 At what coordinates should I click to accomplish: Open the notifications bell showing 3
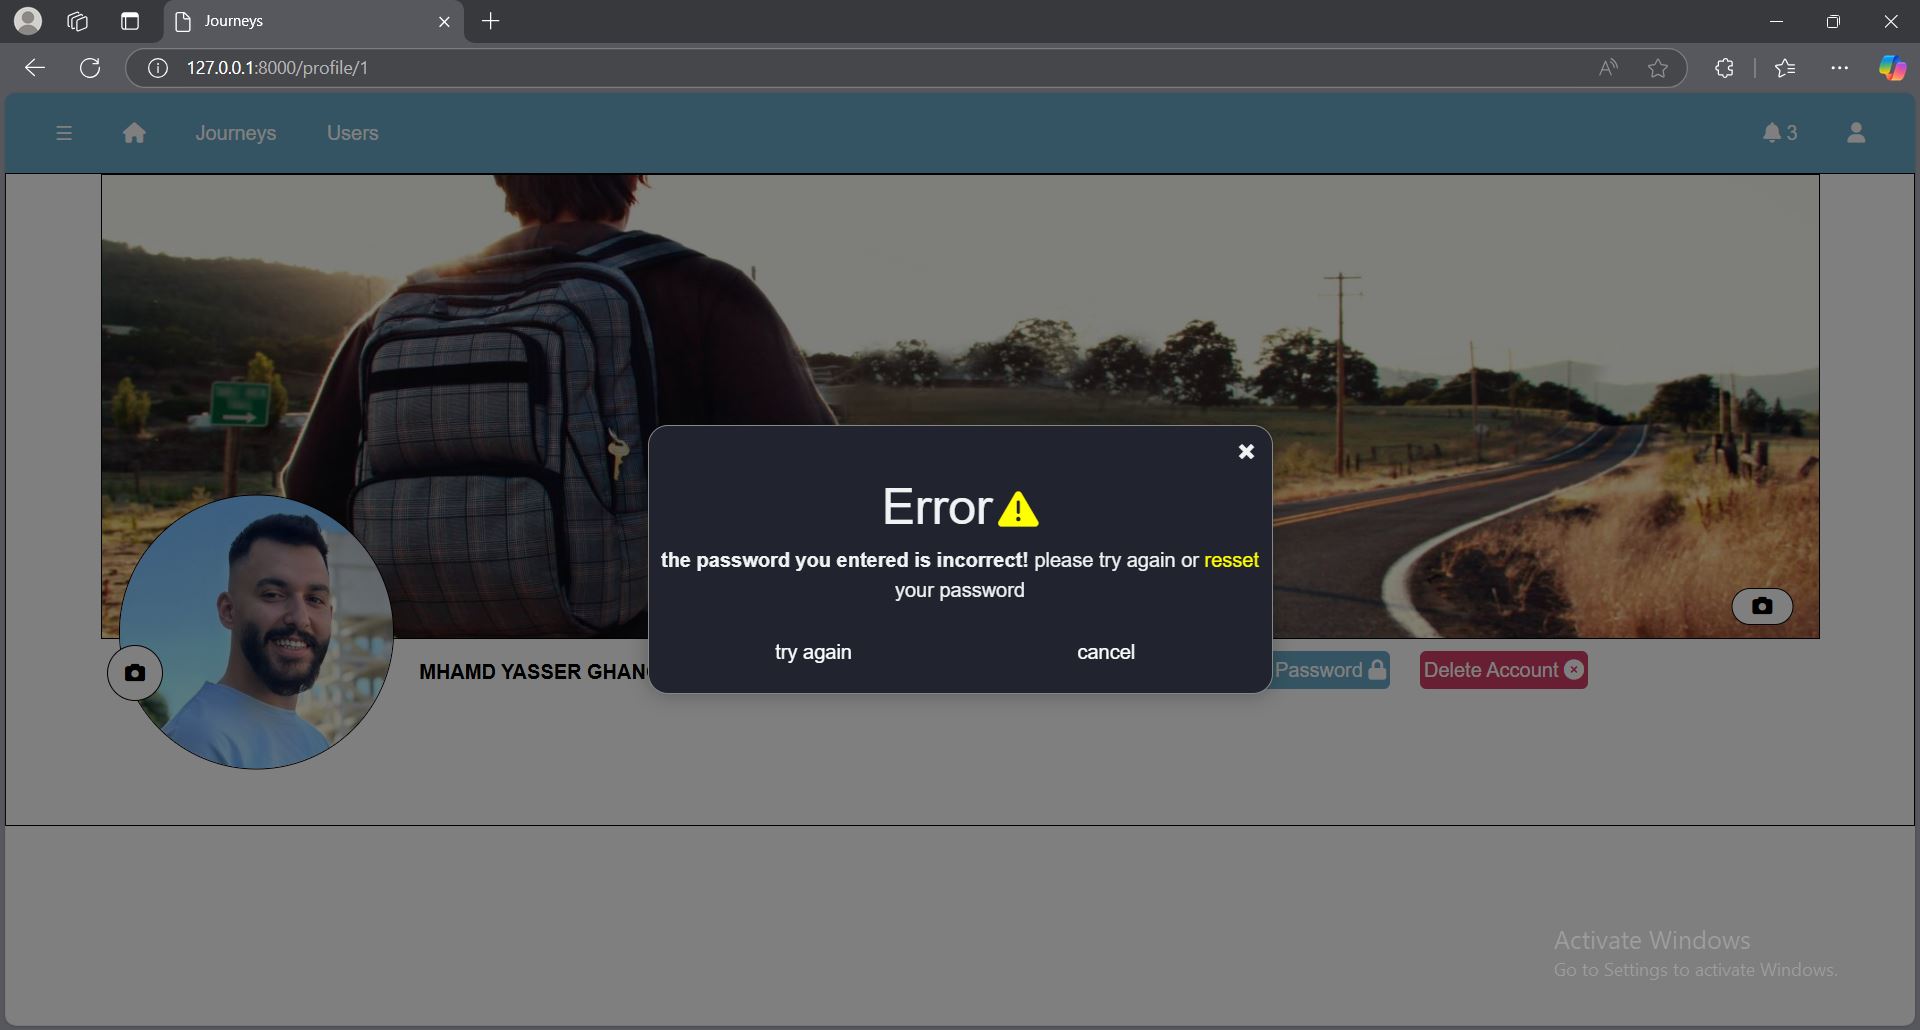tap(1779, 133)
